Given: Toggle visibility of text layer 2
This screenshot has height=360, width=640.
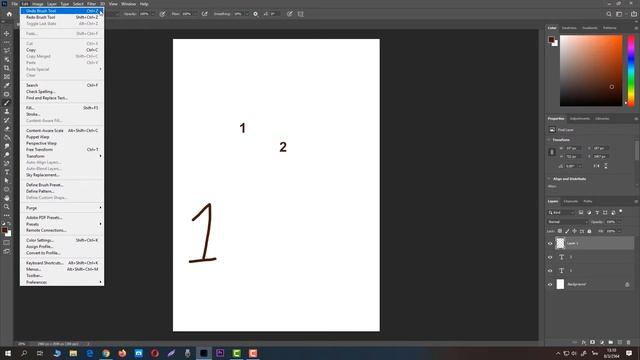Looking at the screenshot, I should click(x=550, y=258).
